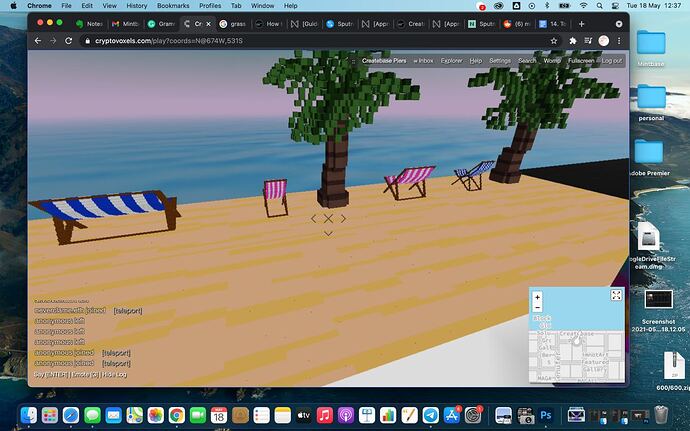Screen dimensions: 690x431
Task: Open the Wi-Fi status menu
Action: [x=584, y=6]
